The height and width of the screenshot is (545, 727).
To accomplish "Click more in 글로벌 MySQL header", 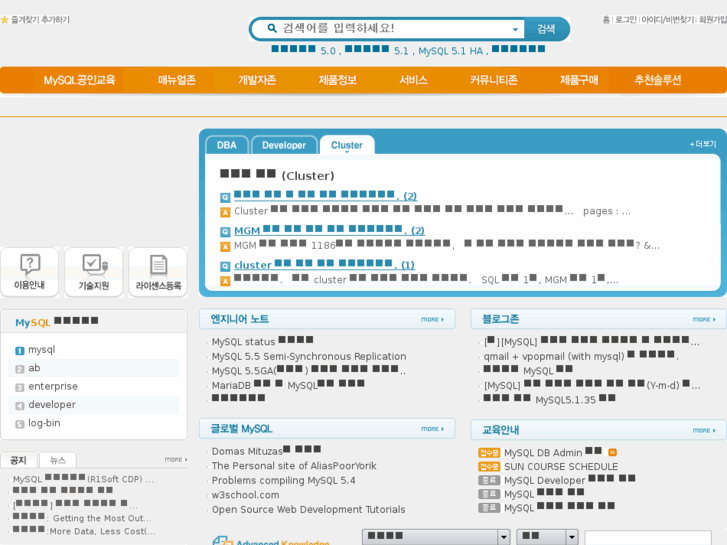I will pos(432,429).
